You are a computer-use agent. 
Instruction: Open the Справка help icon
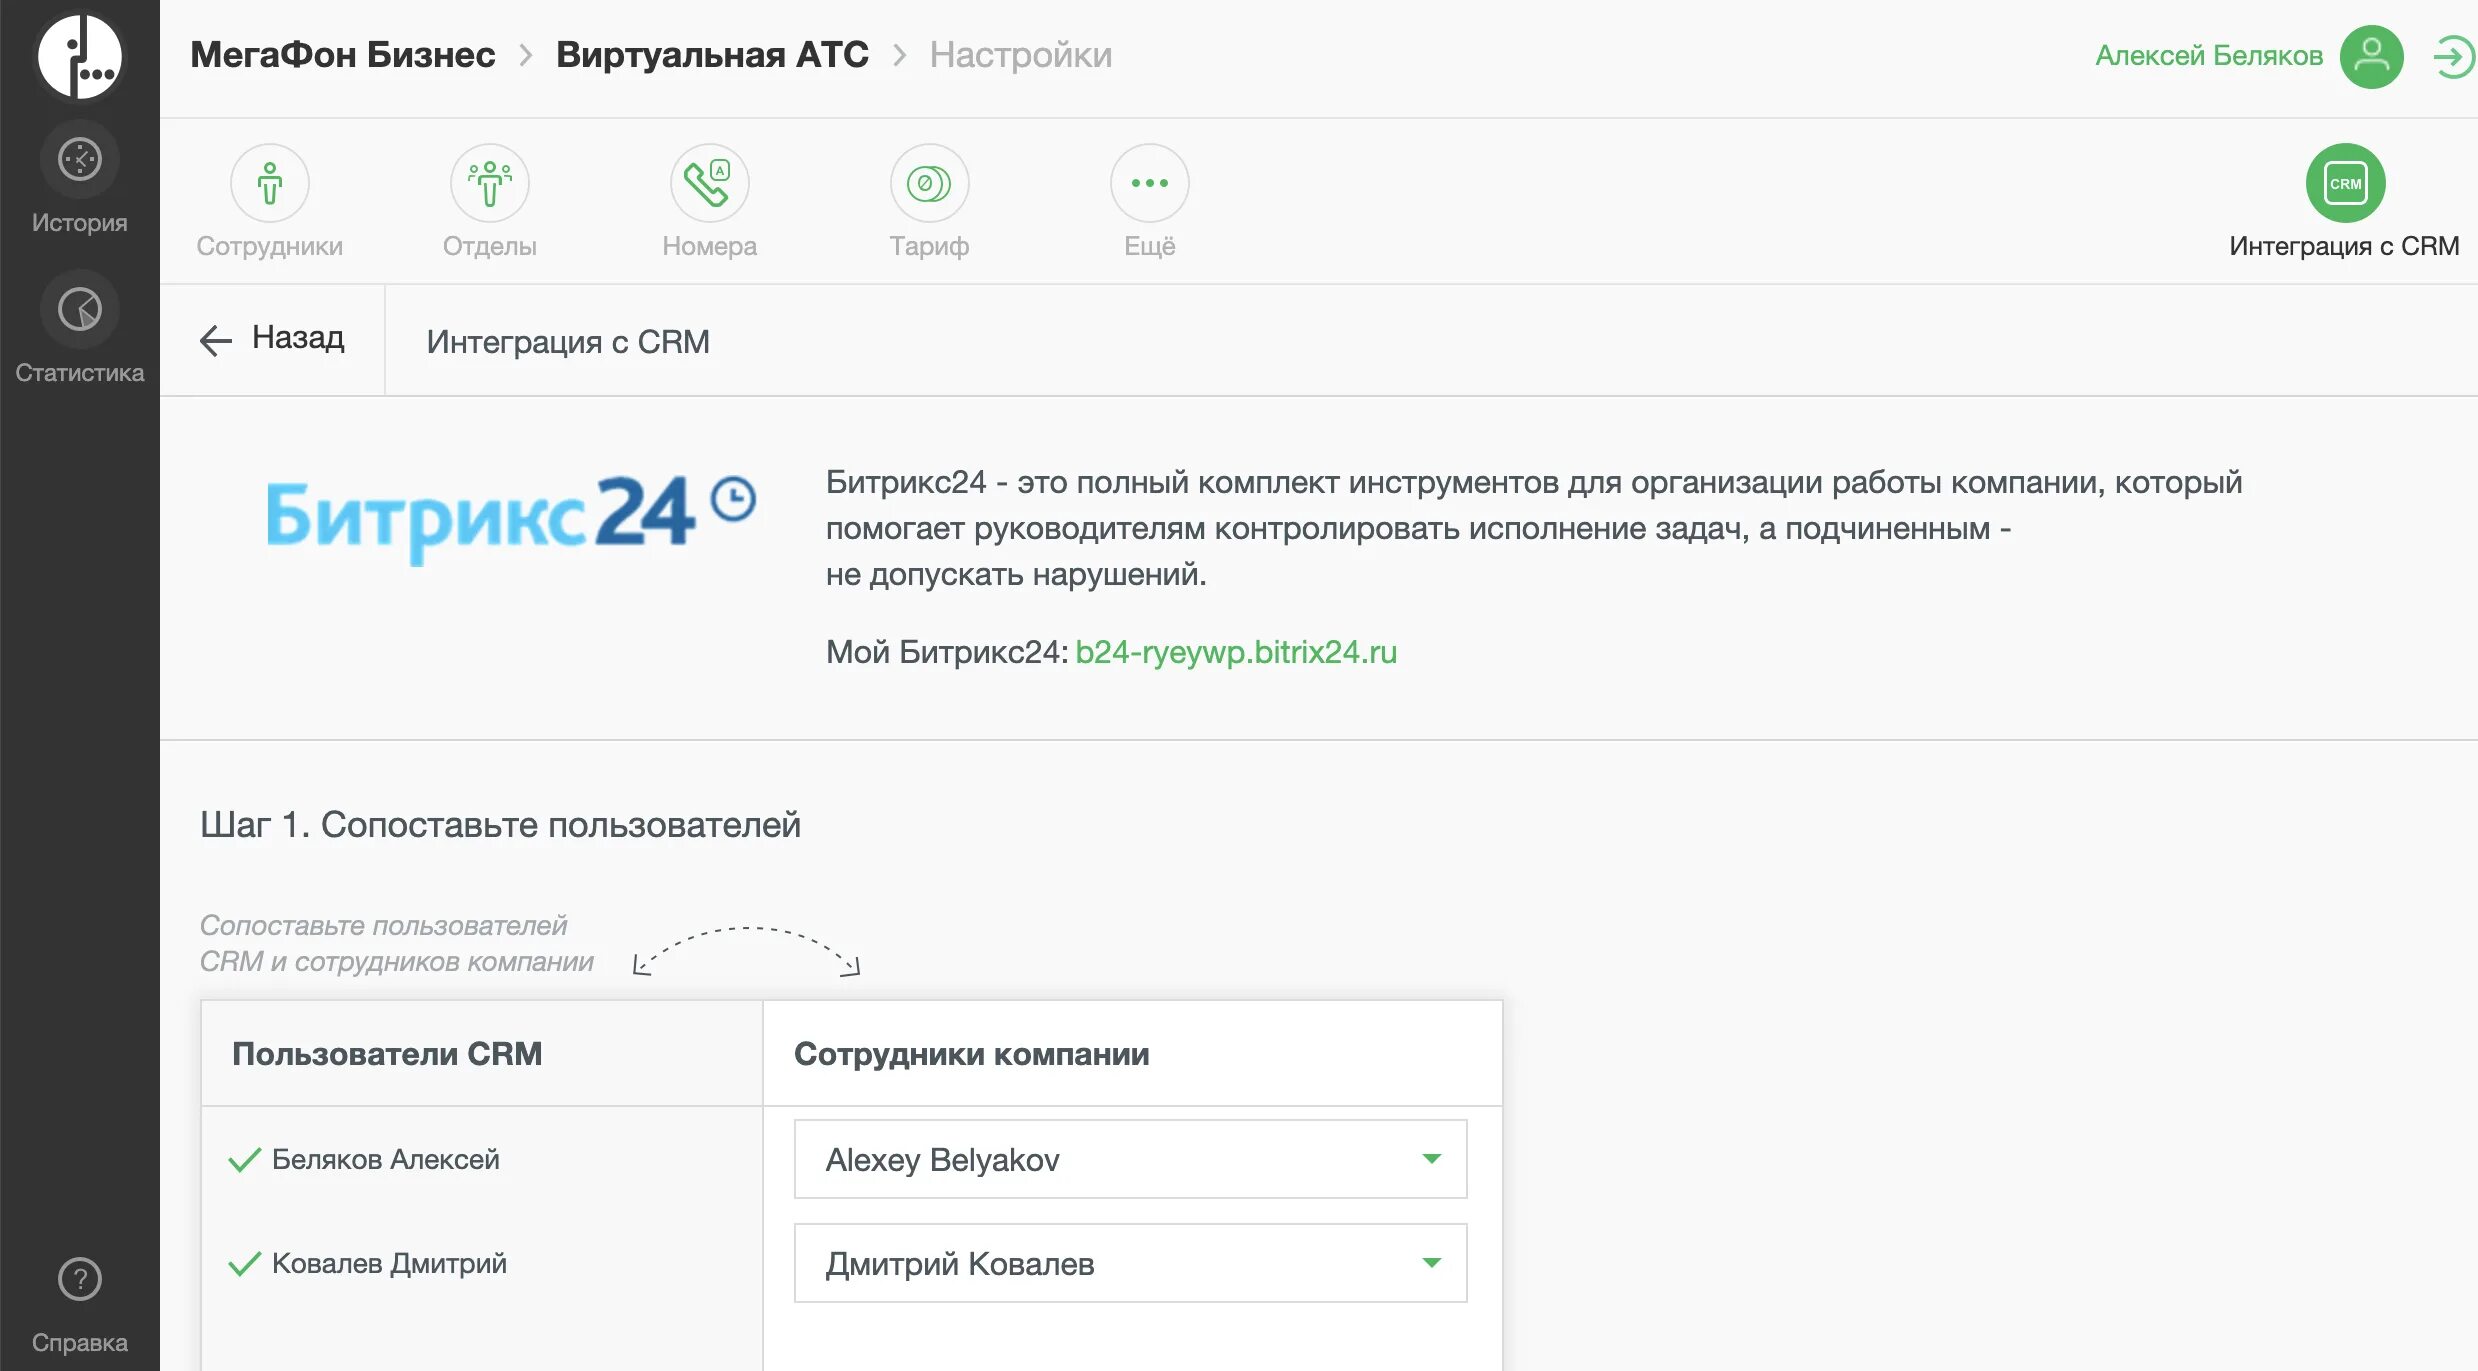(x=80, y=1279)
